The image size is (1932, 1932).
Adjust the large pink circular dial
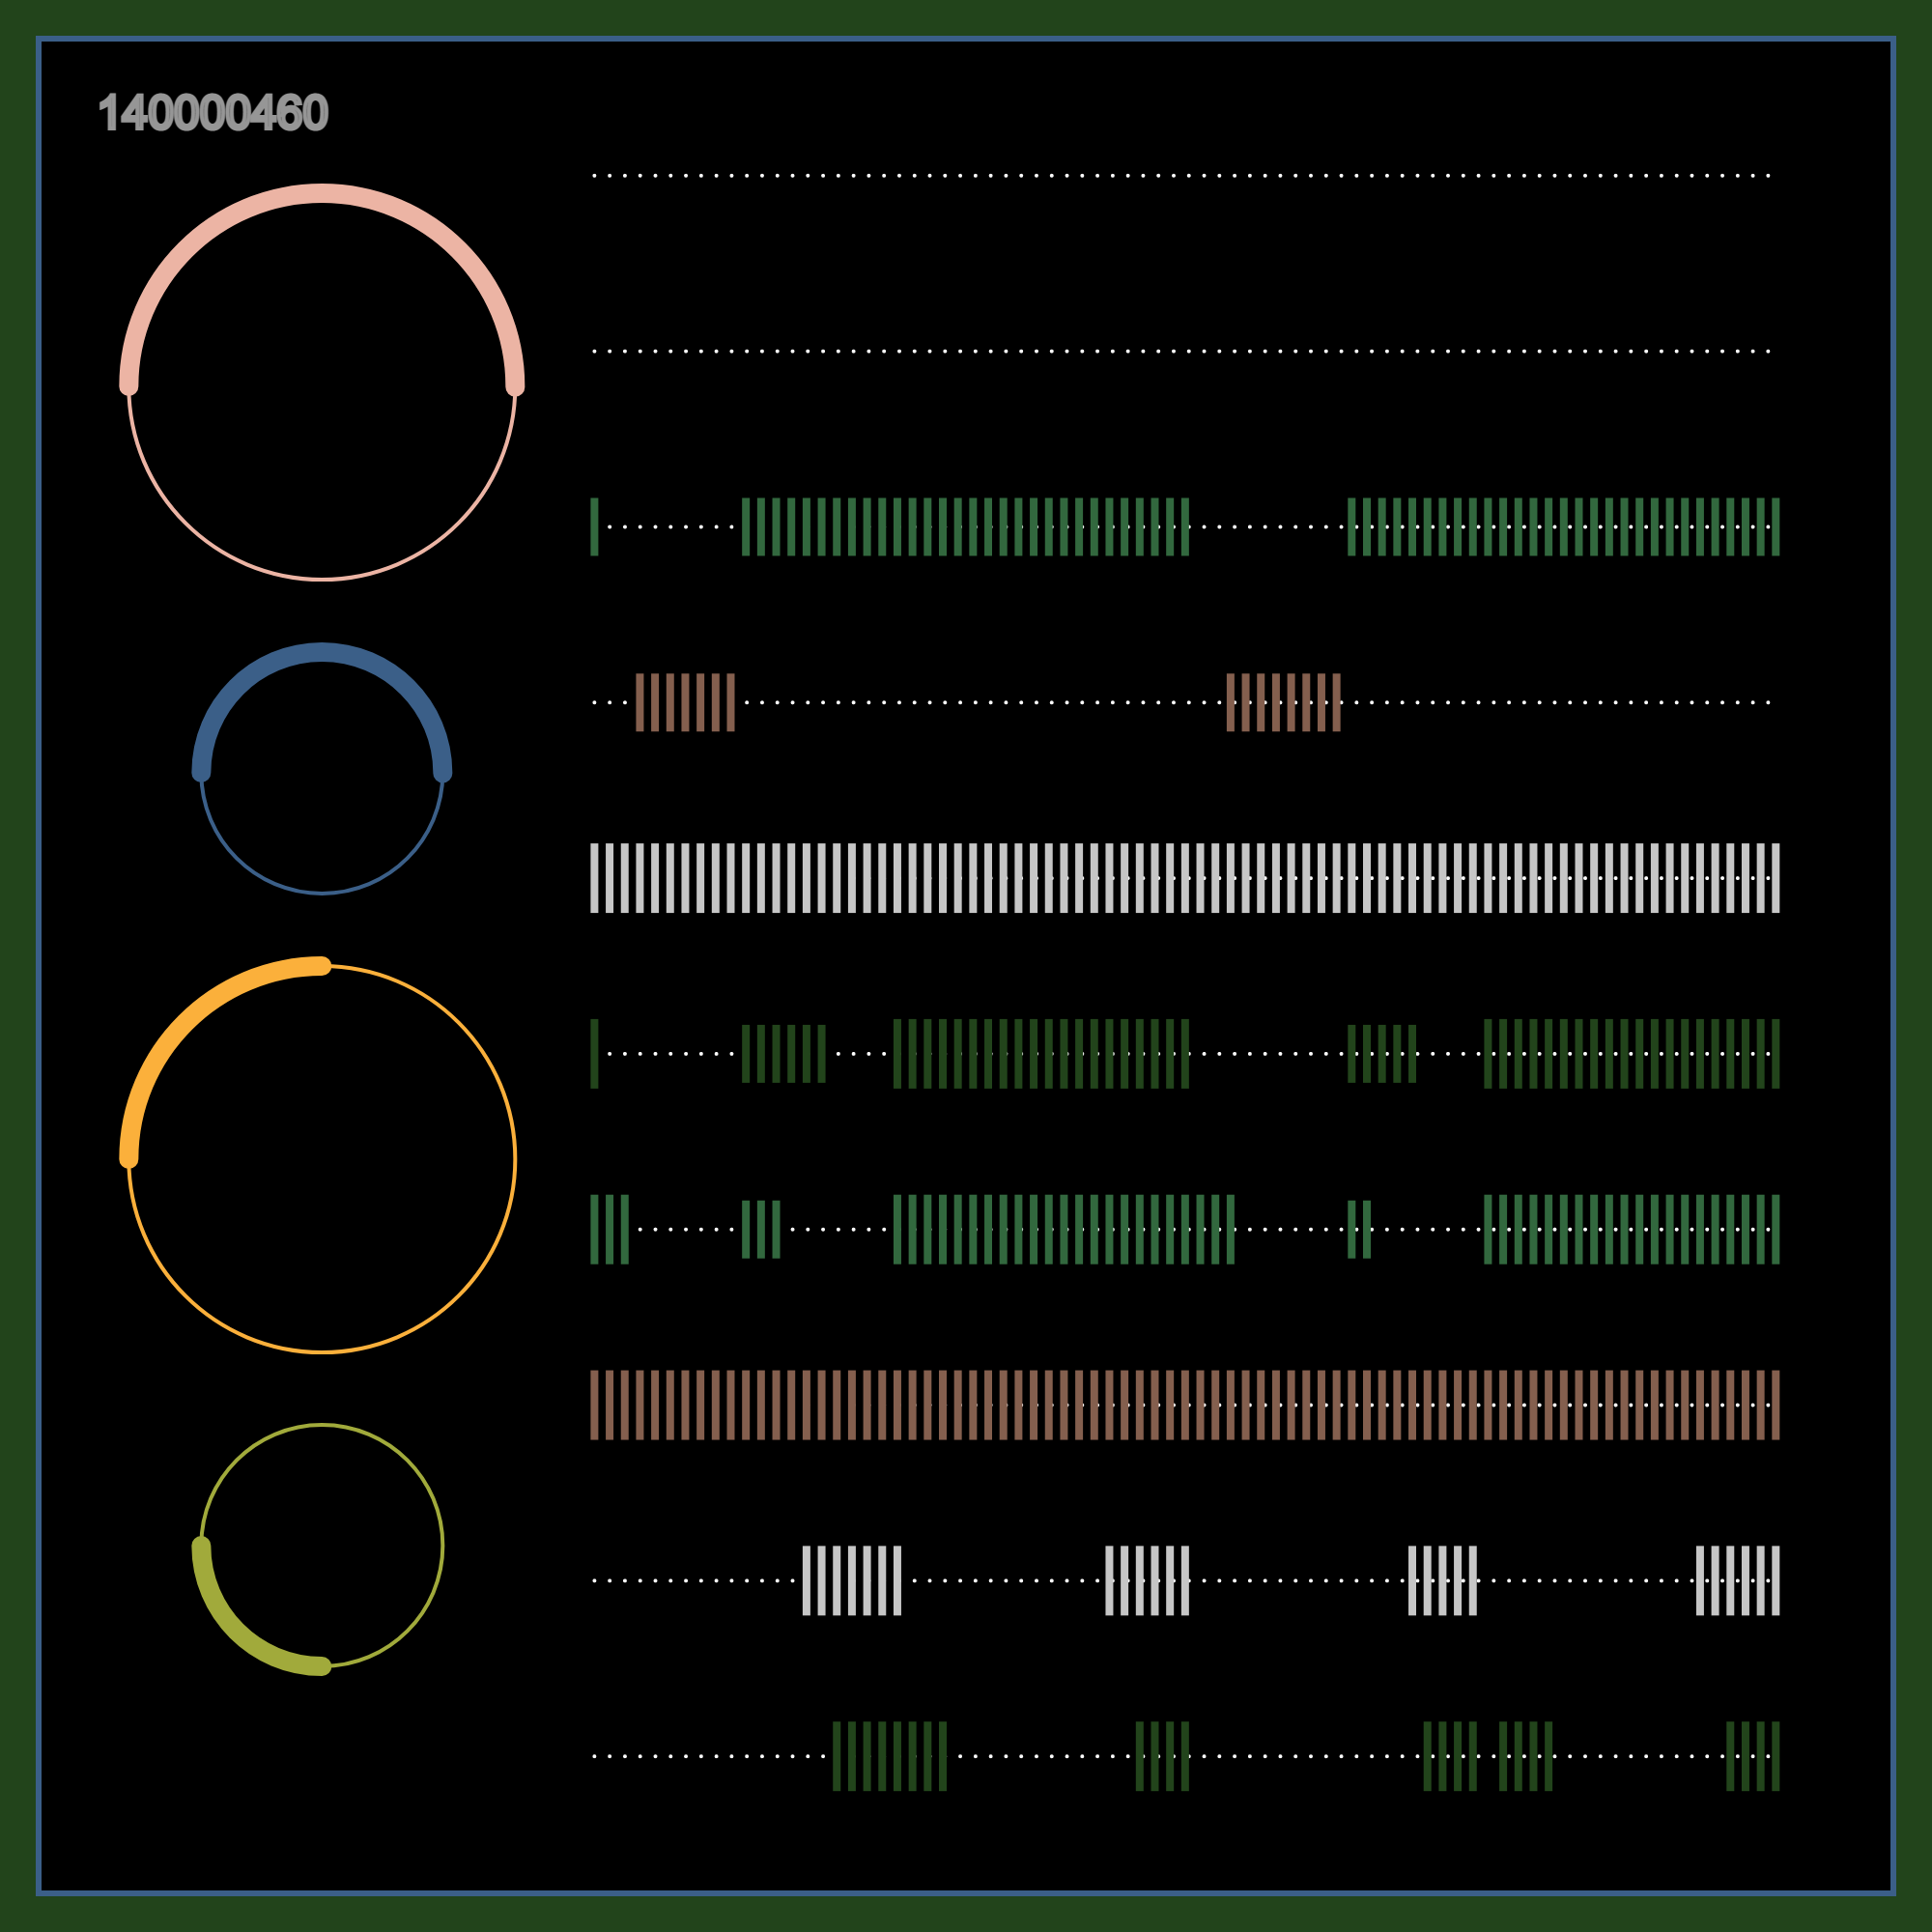pyautogui.click(x=322, y=382)
